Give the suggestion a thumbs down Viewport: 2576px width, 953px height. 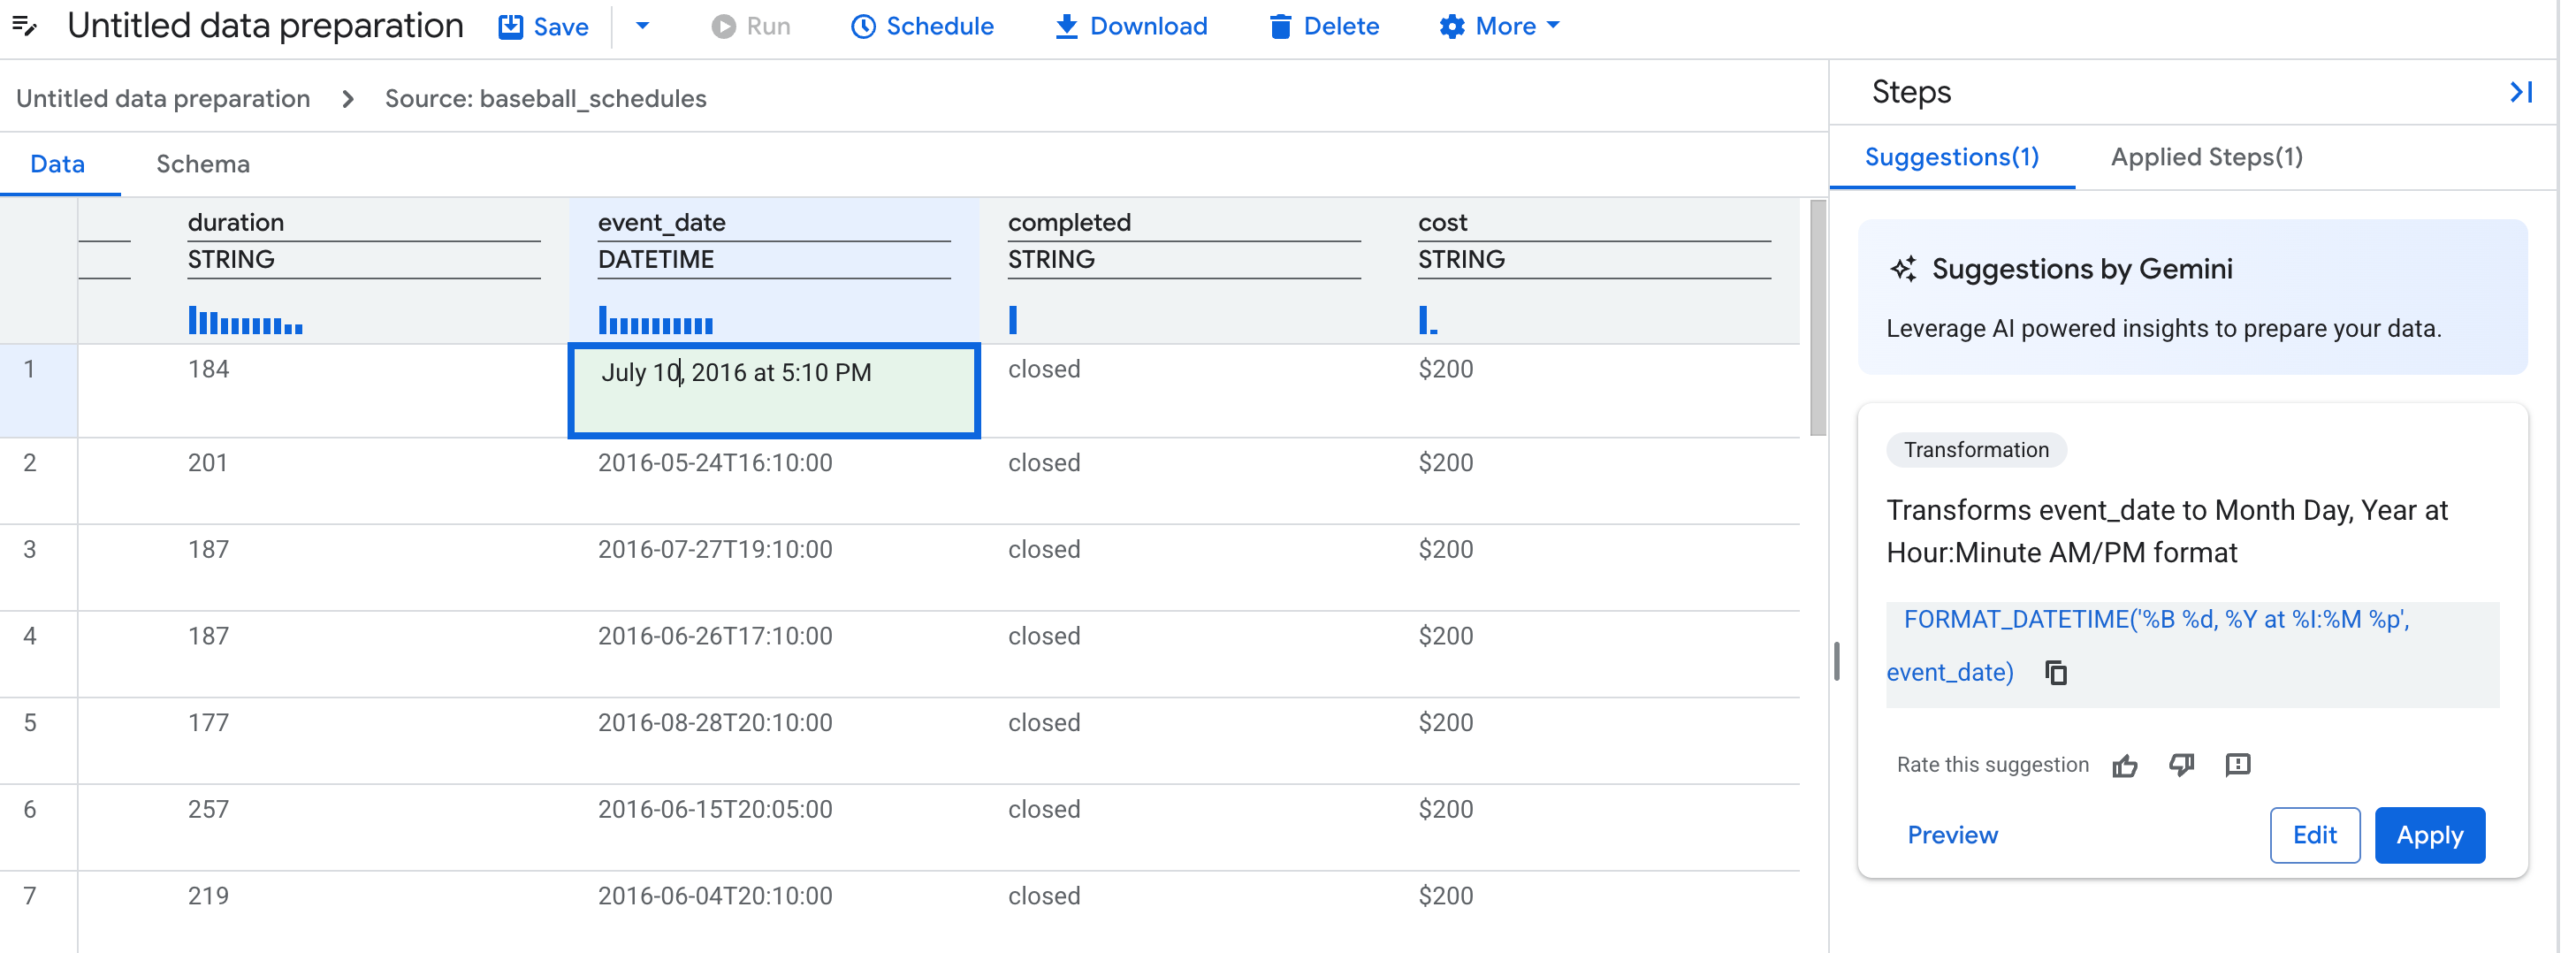point(2182,765)
